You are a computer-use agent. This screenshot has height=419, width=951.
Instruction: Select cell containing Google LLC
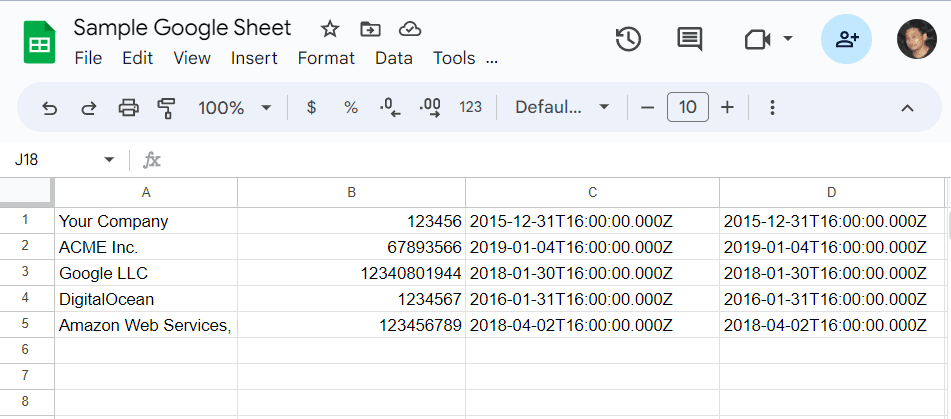click(x=145, y=273)
